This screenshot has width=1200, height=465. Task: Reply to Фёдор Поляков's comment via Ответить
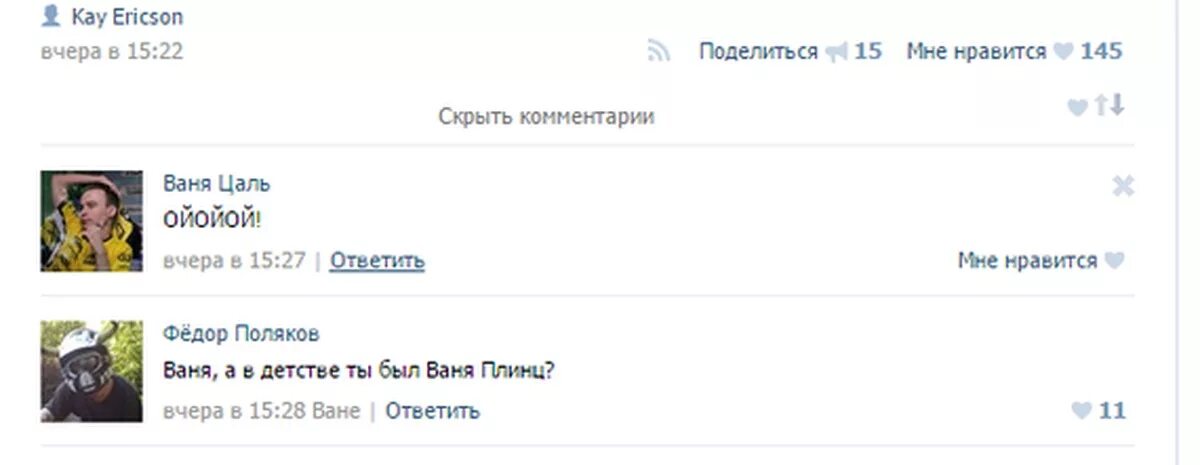pyautogui.click(x=433, y=410)
